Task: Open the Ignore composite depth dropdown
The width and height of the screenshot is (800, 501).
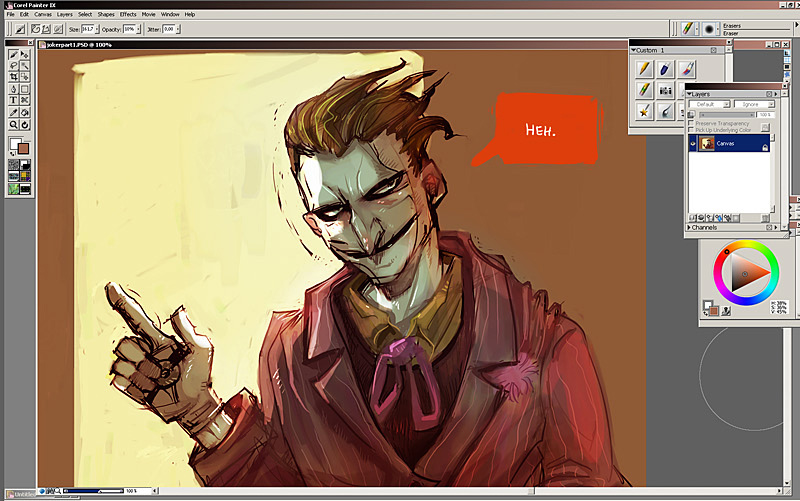Action: pos(754,104)
